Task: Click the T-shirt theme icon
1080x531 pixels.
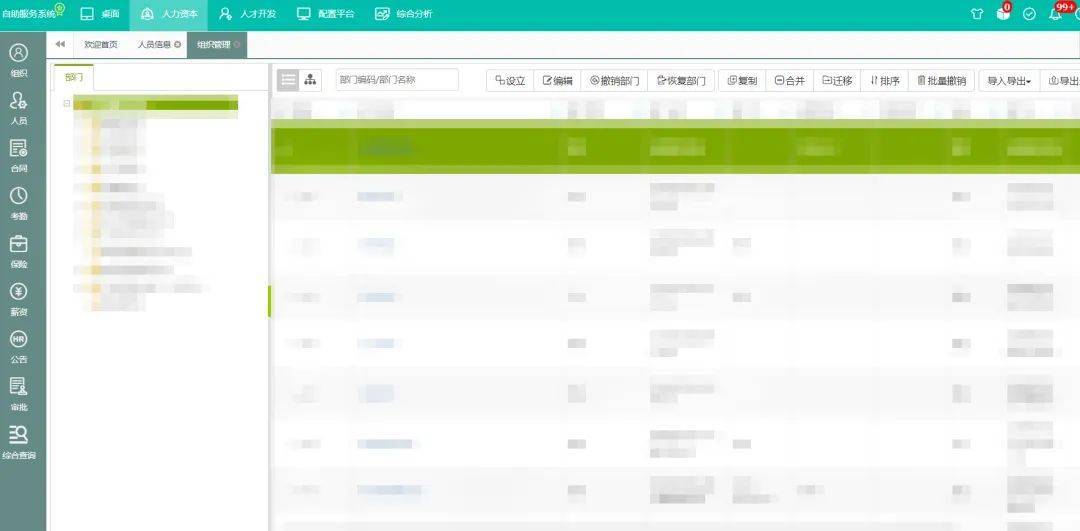Action: 977,14
